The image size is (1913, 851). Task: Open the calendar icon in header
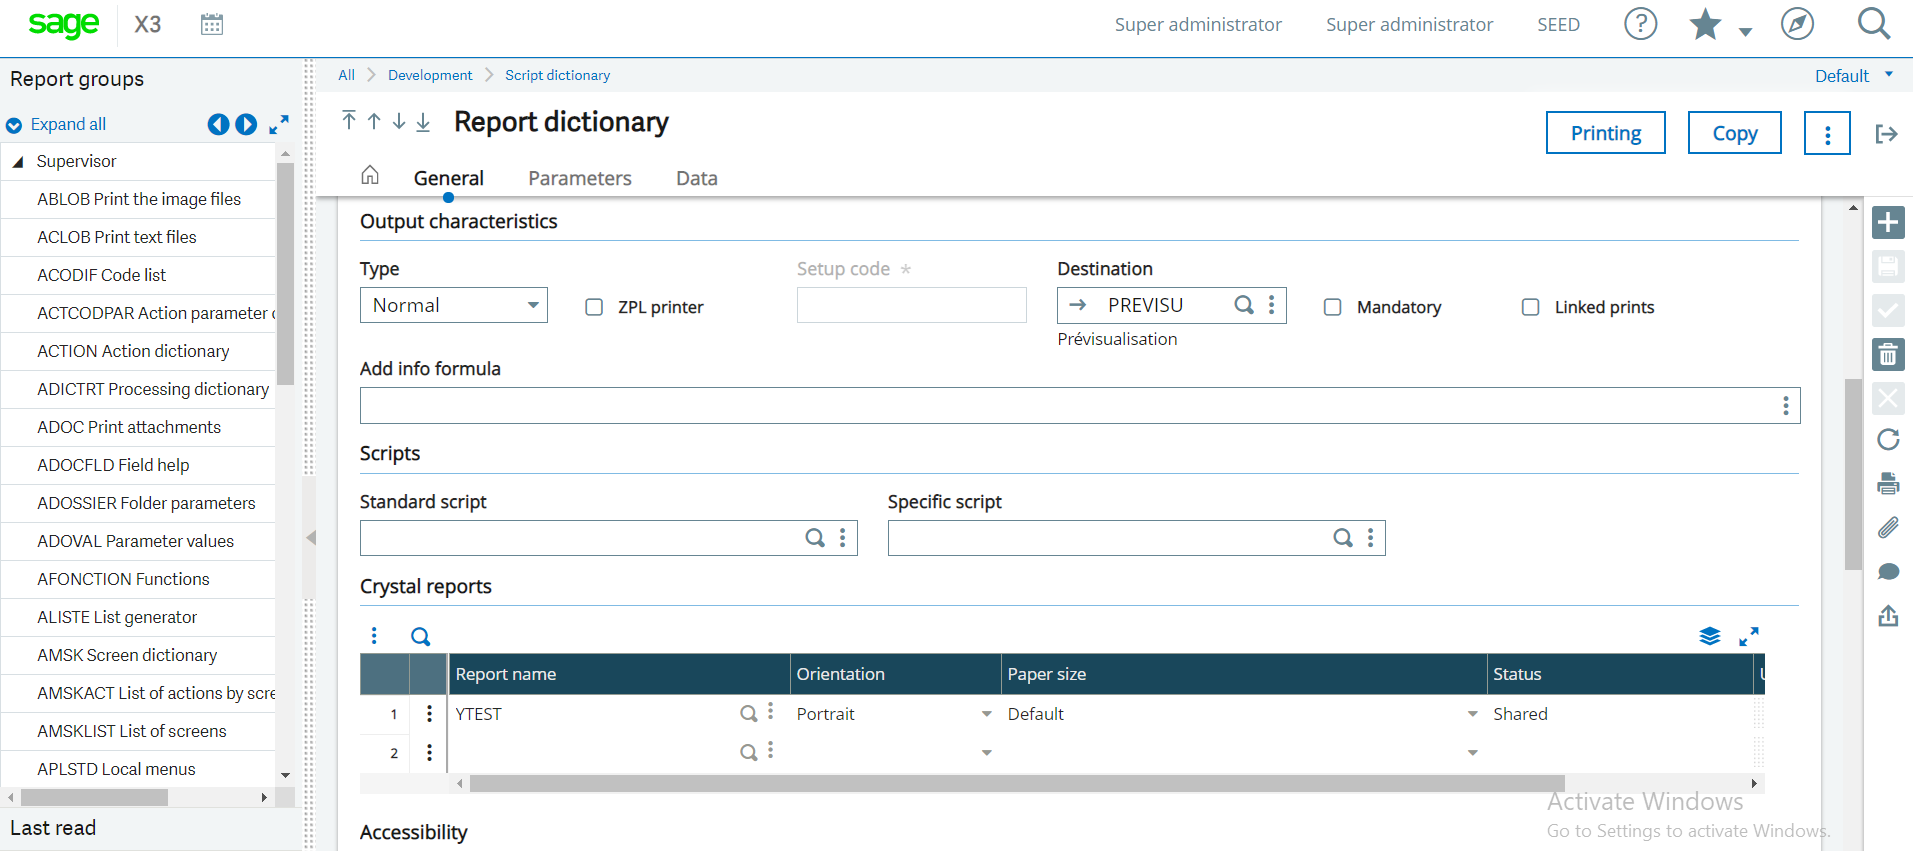point(212,24)
